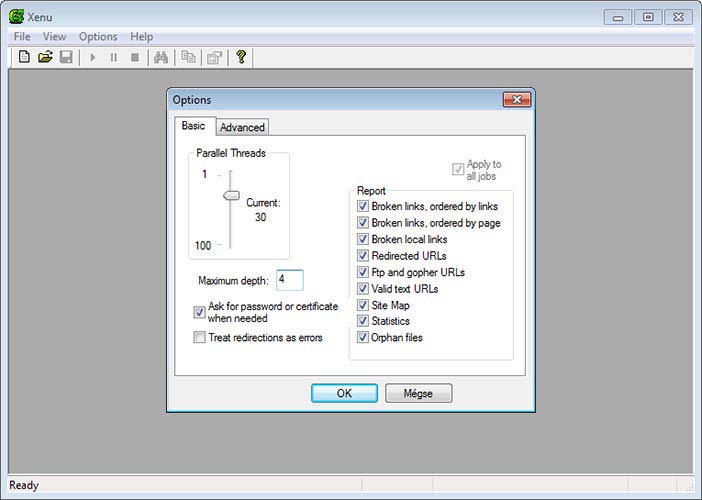Click the Maximum depth input field
Viewport: 702px width, 500px height.
click(x=289, y=280)
